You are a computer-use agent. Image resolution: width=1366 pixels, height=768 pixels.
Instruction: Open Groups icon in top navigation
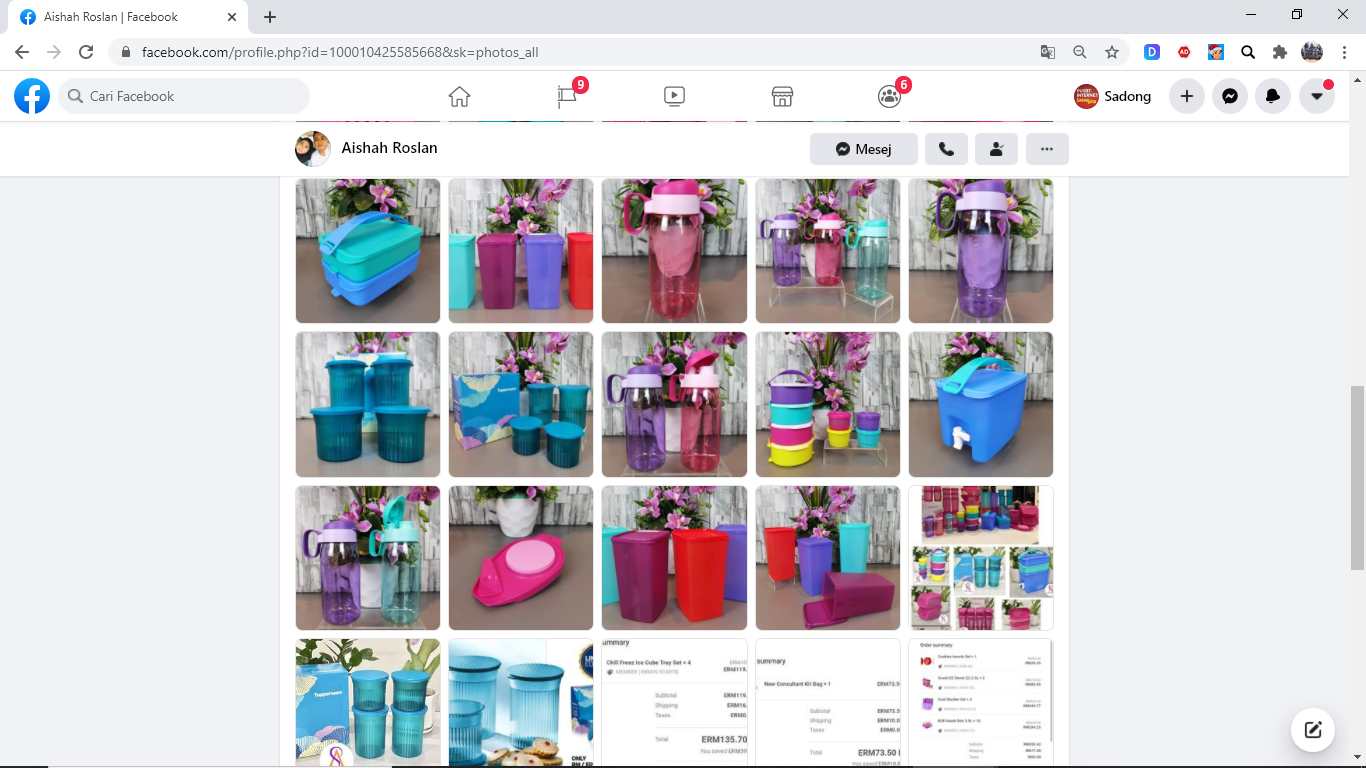889,96
